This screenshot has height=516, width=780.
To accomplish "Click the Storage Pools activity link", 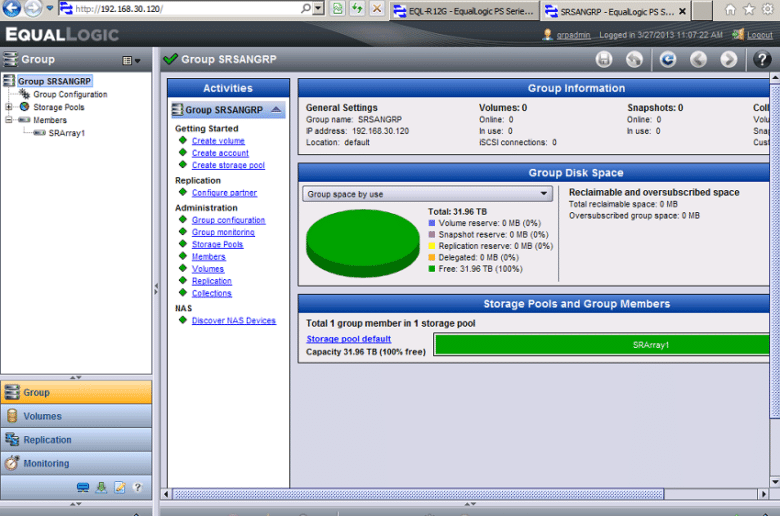I will (x=217, y=244).
